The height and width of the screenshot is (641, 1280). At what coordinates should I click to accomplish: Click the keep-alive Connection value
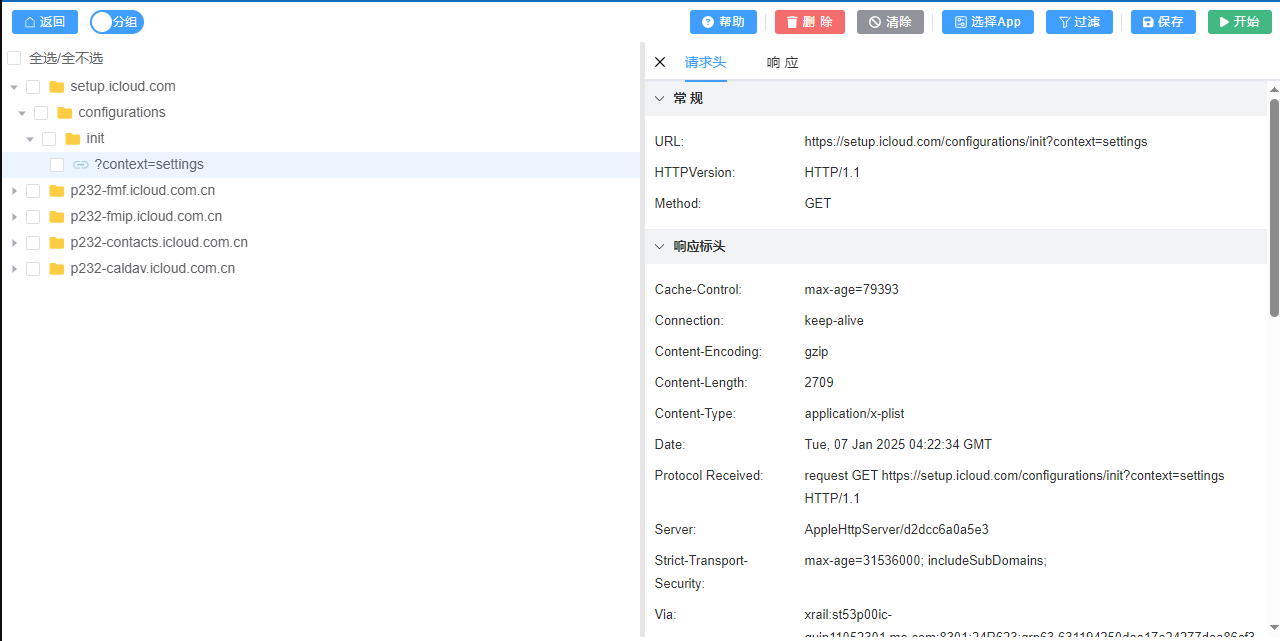coord(834,321)
